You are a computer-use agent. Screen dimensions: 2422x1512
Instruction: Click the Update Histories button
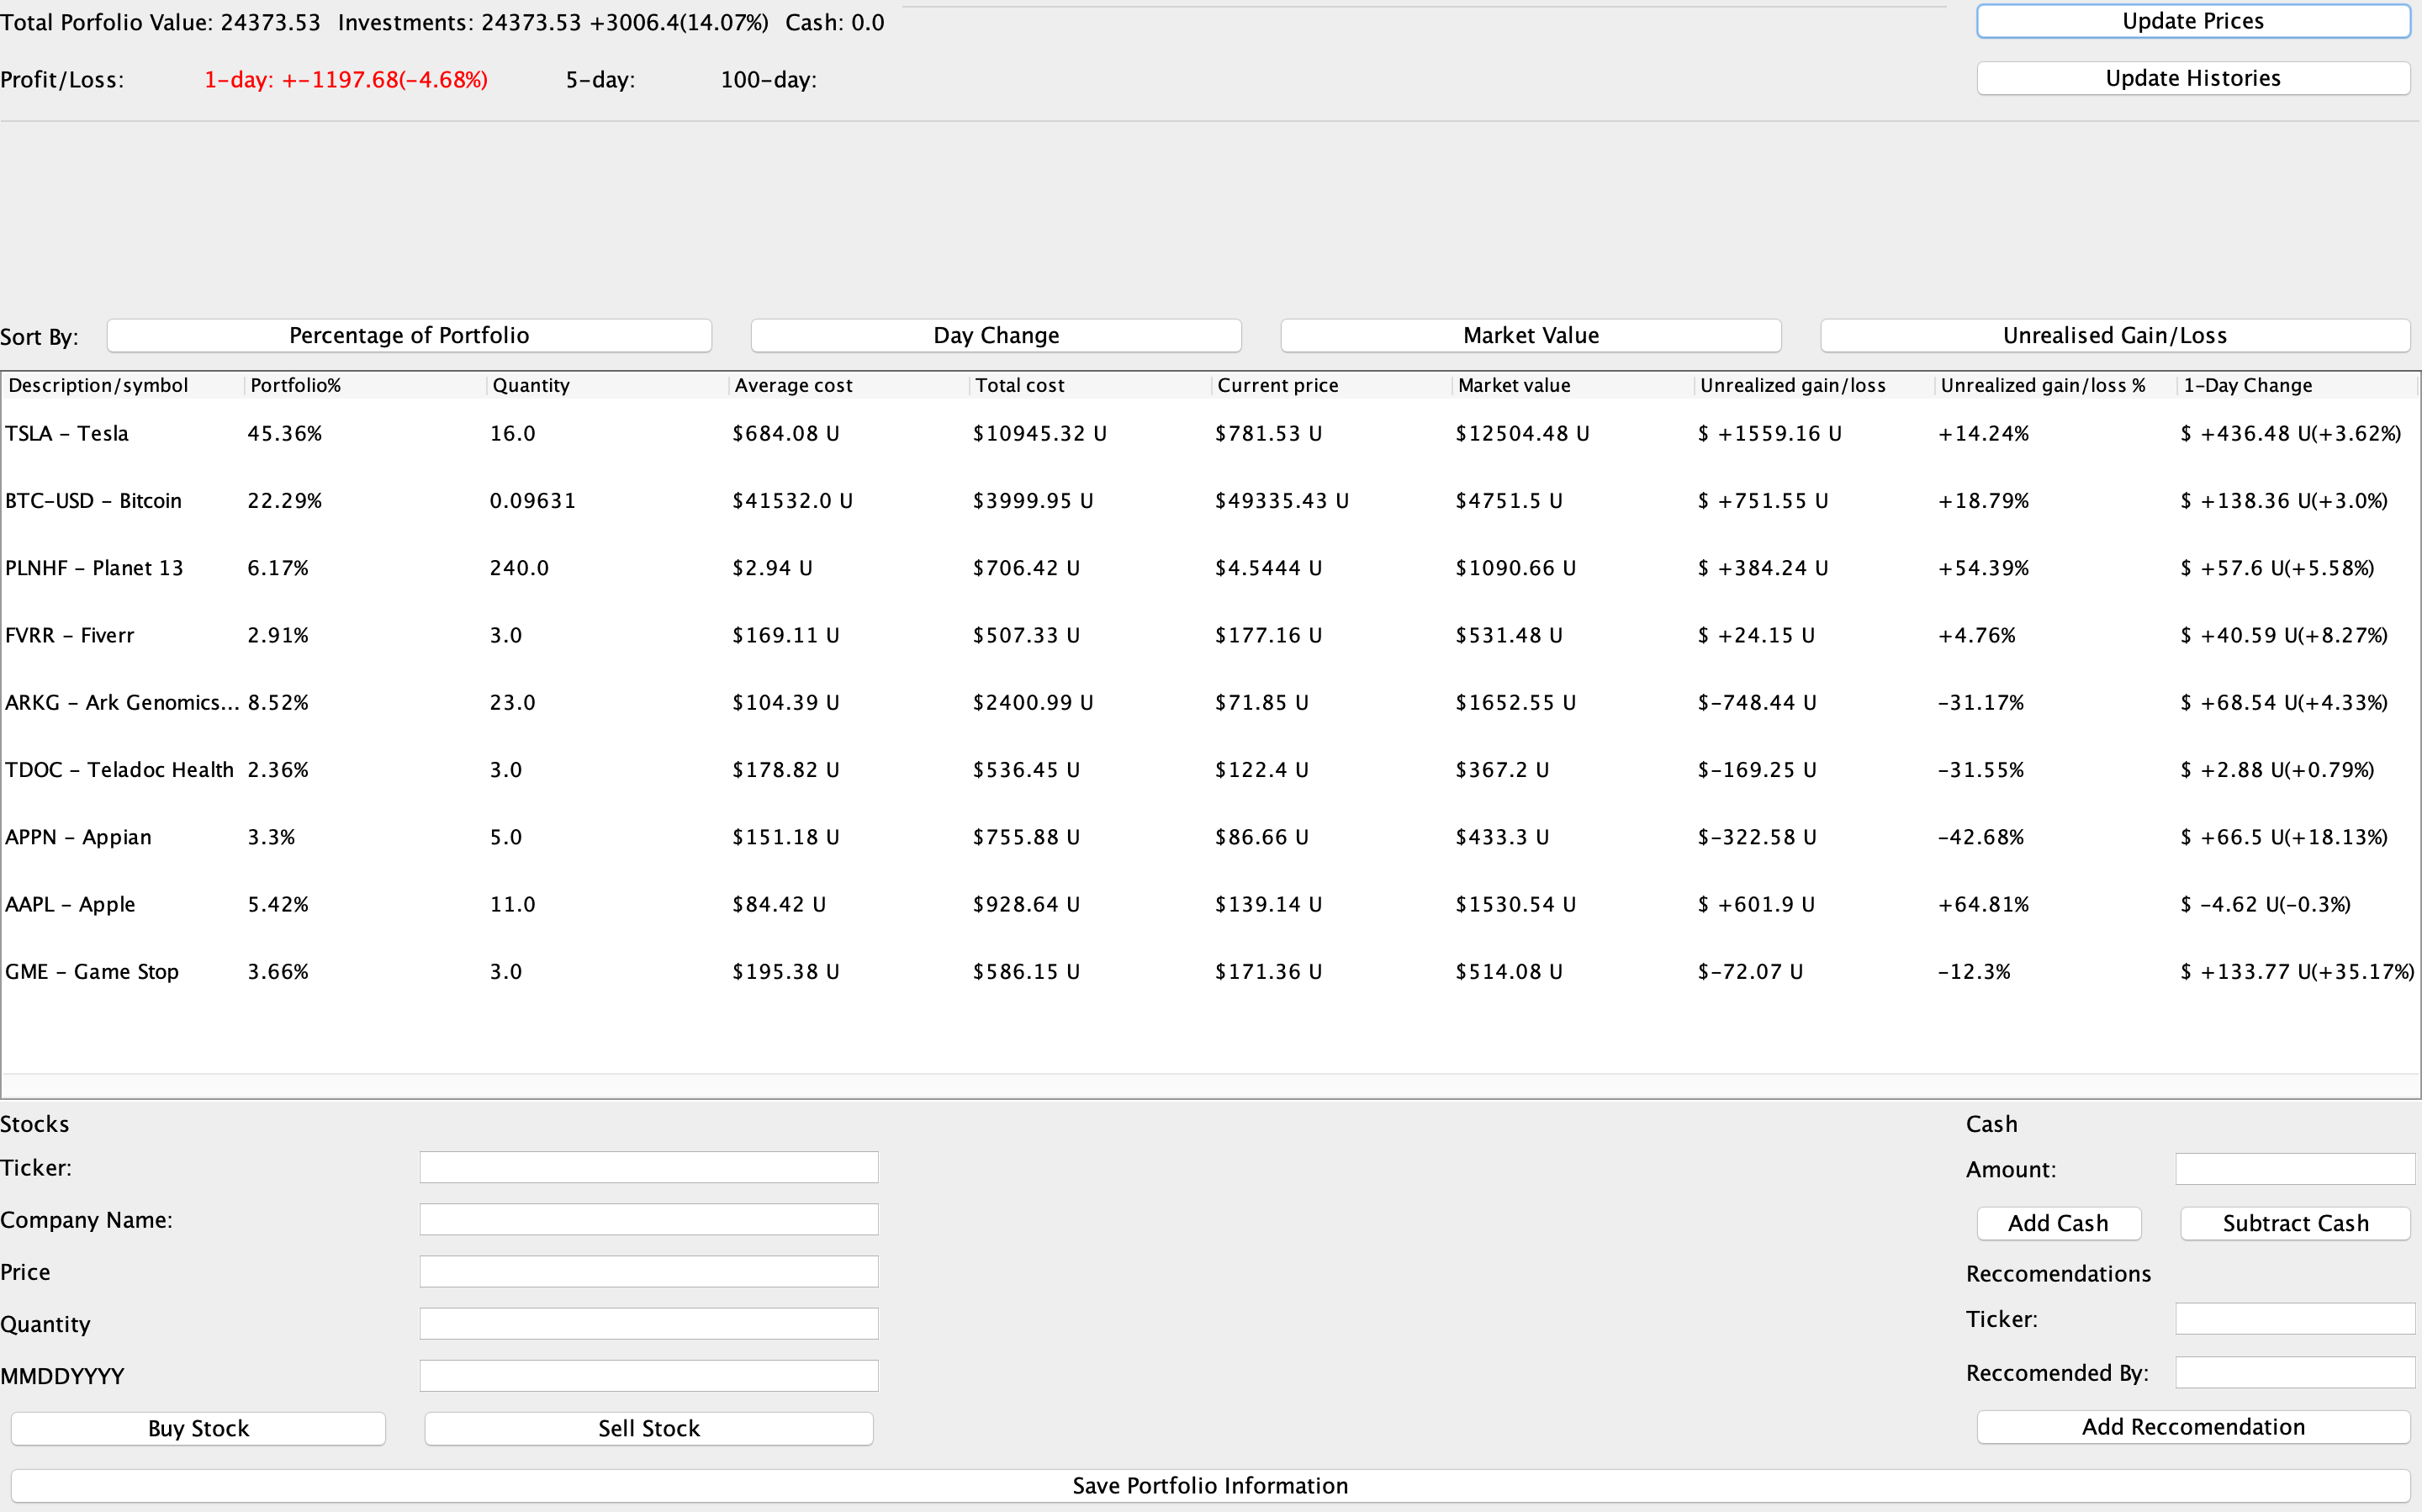(2192, 77)
